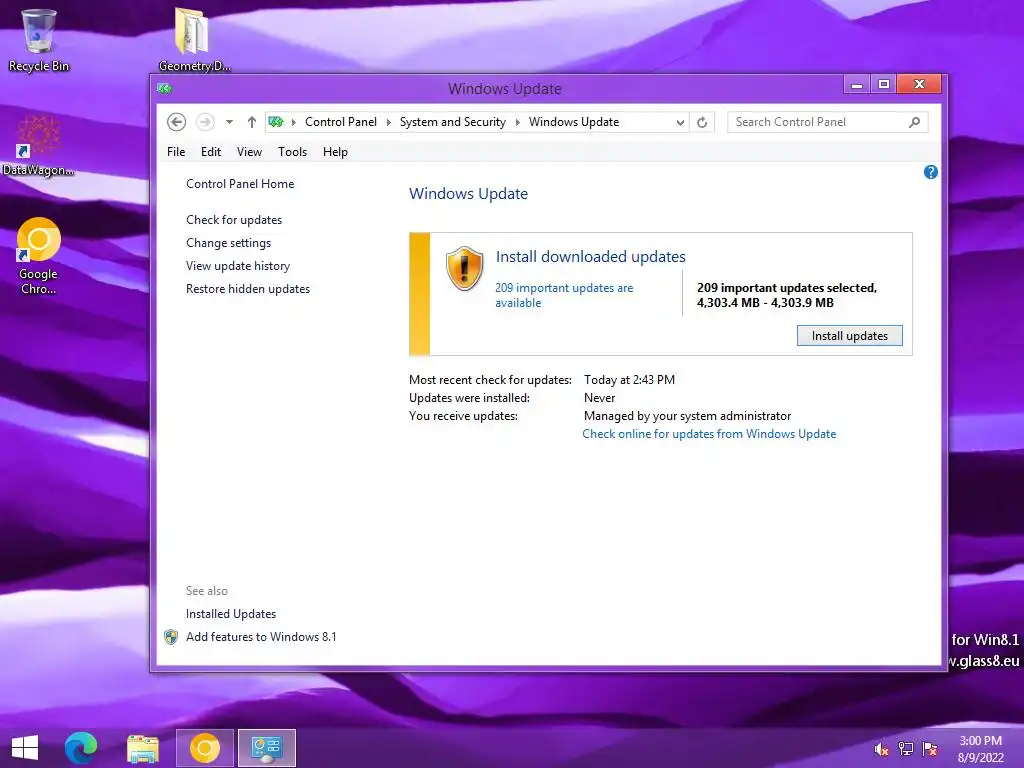Select the Google Chrome desktop shortcut
The height and width of the screenshot is (768, 1024).
(x=39, y=256)
